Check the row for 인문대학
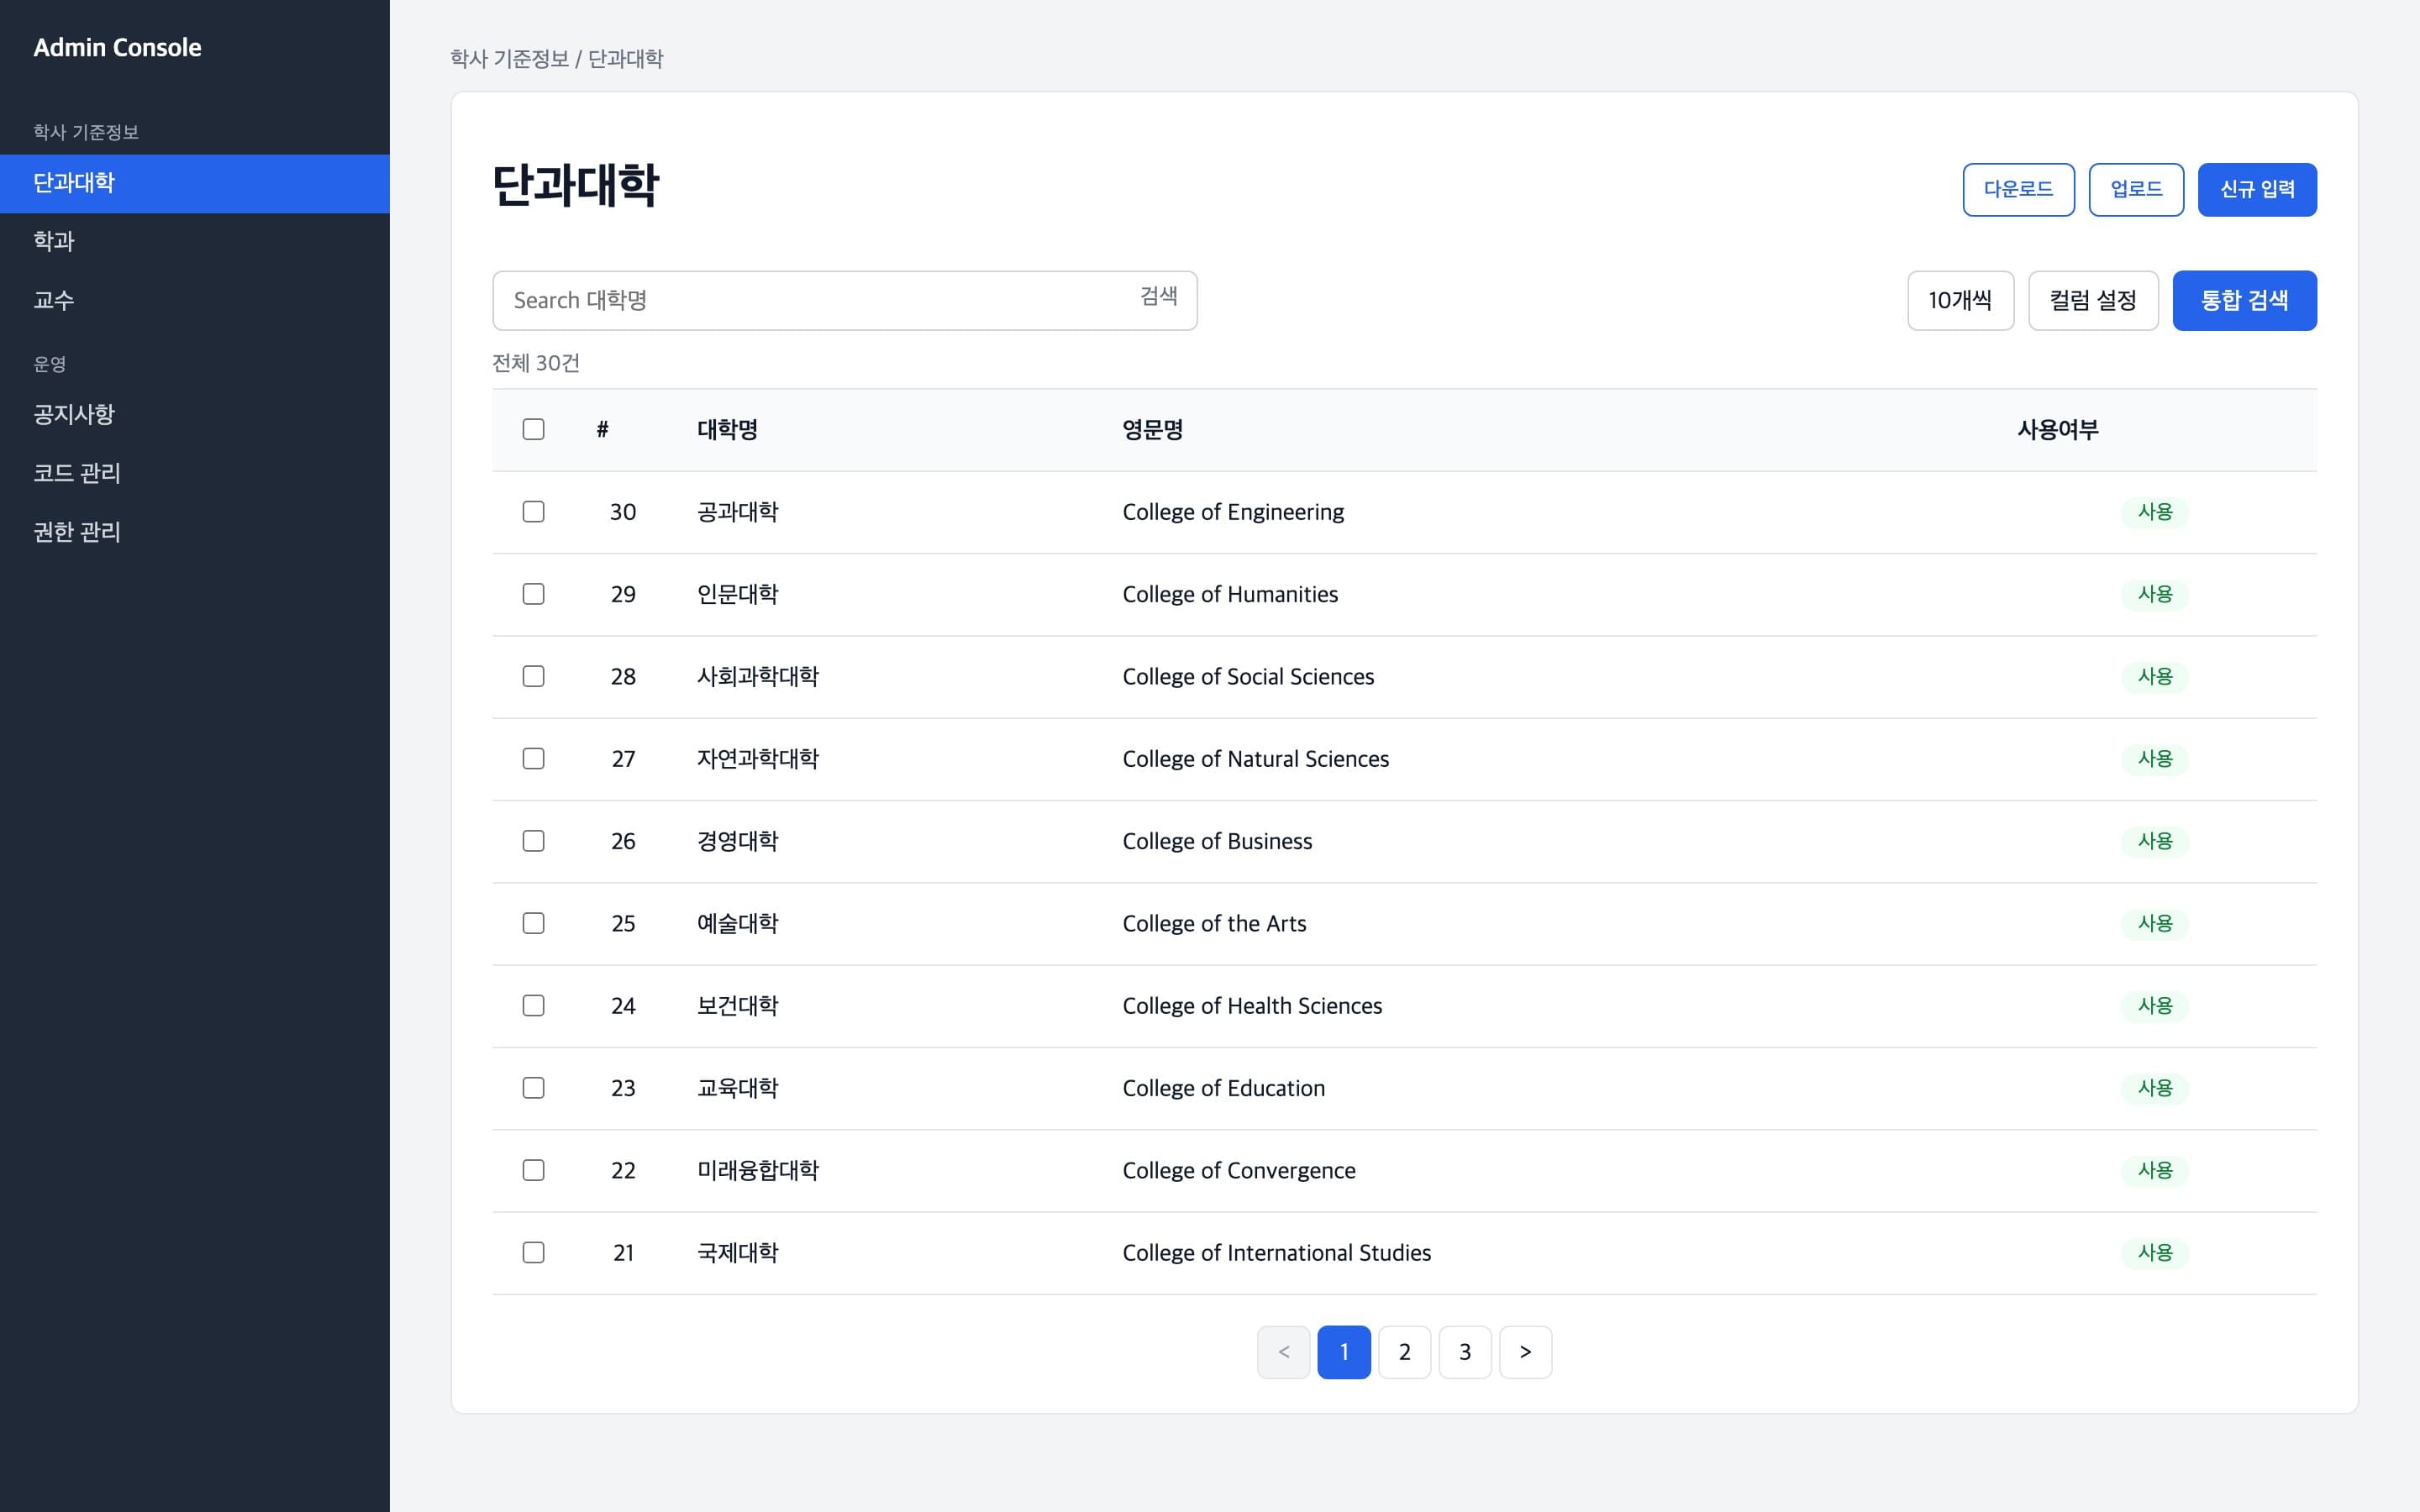The width and height of the screenshot is (2420, 1512). 533,594
